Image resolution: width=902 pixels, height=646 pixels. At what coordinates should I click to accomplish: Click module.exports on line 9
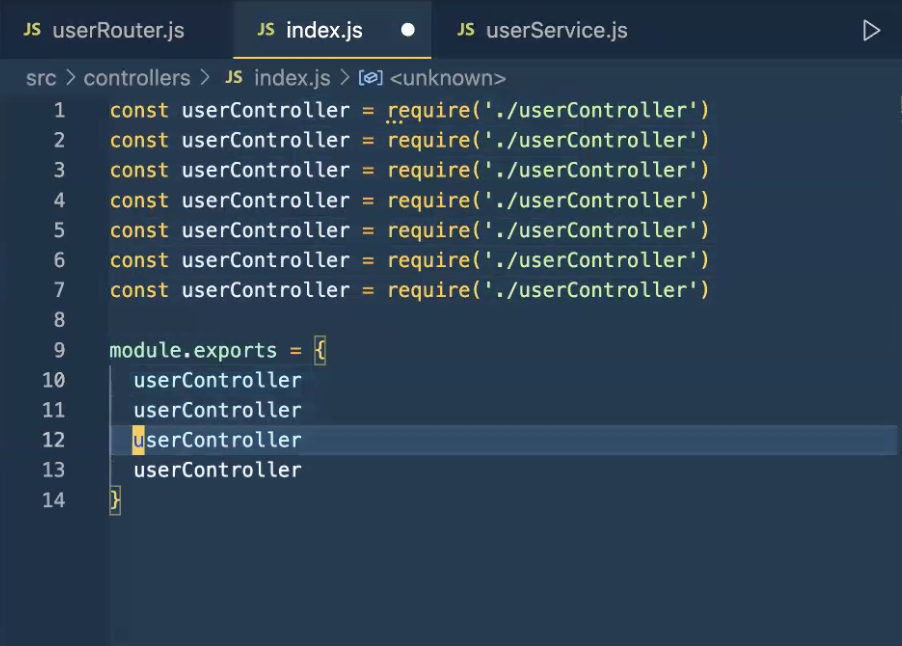point(193,350)
